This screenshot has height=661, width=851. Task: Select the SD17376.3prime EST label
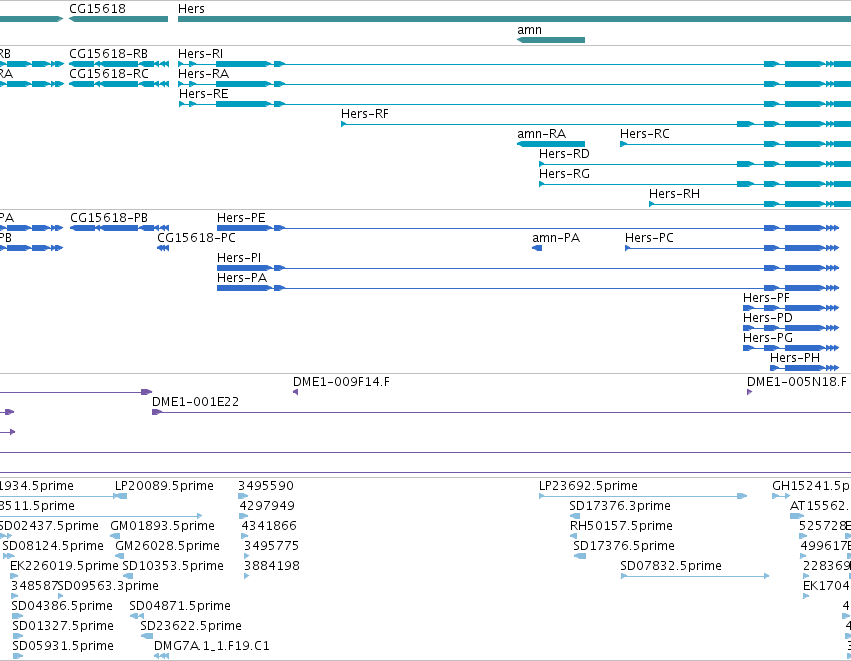click(620, 506)
